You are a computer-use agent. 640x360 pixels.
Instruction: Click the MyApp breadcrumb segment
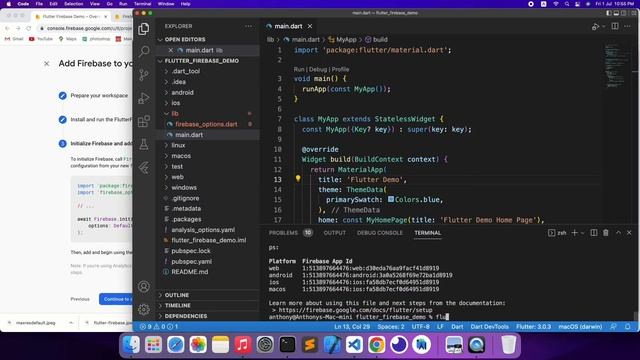(346, 40)
